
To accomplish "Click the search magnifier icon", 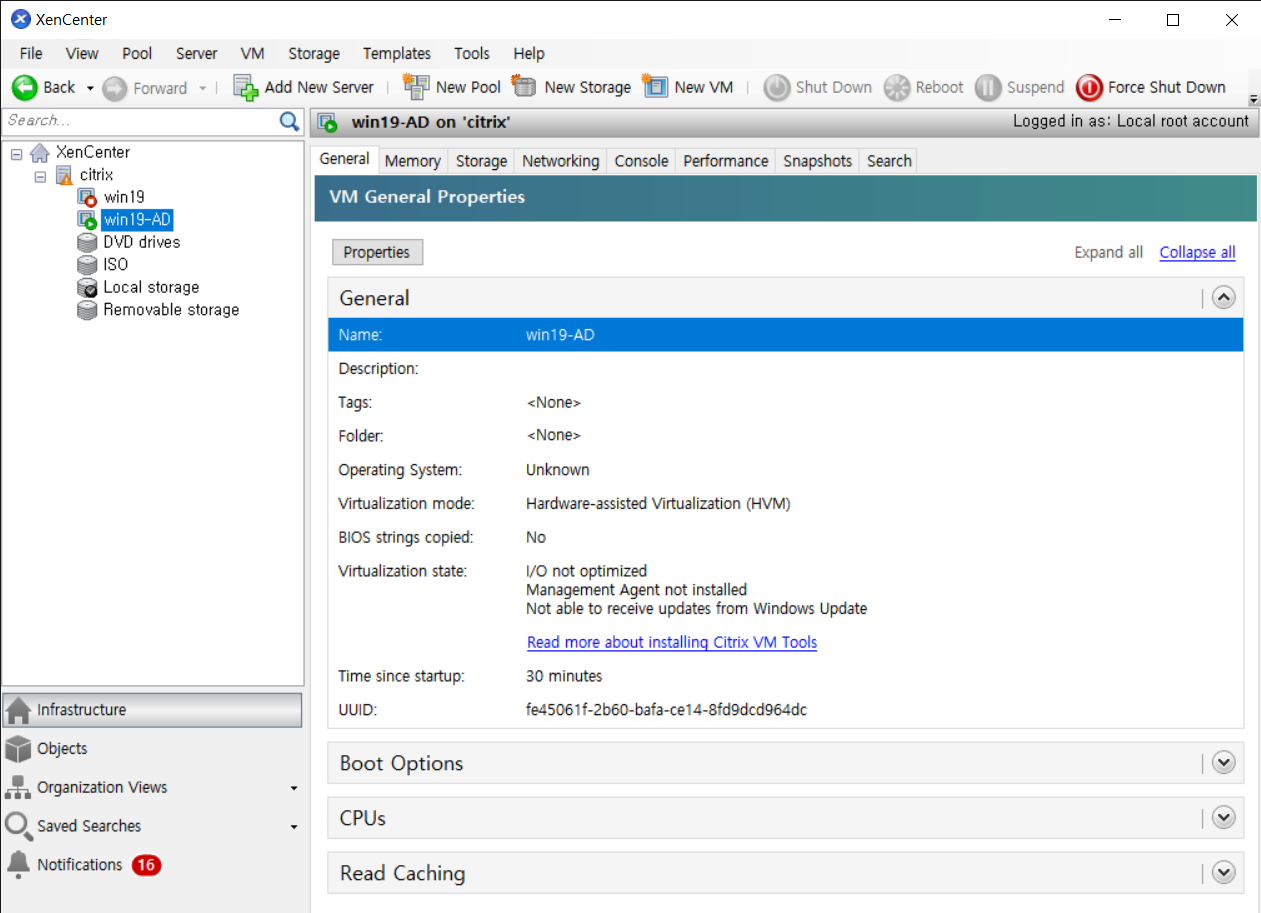I will [x=289, y=121].
